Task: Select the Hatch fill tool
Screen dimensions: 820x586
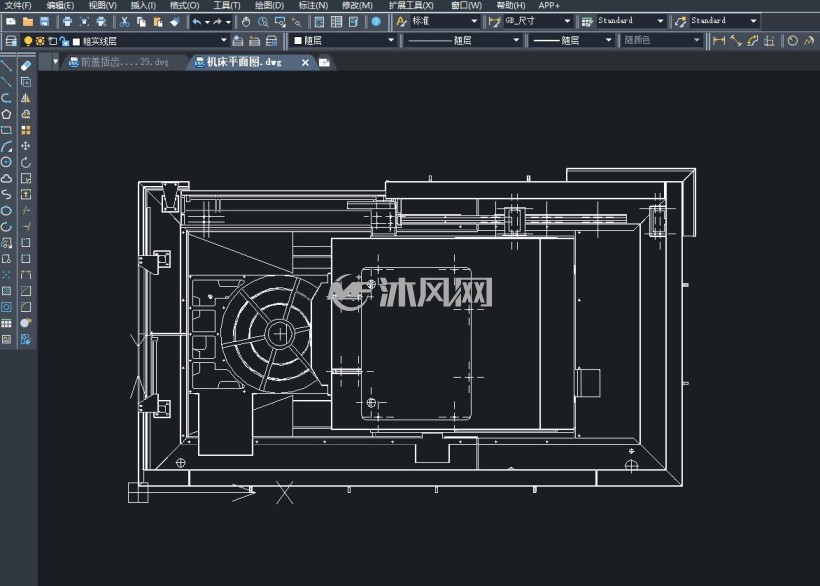Action: [6, 291]
